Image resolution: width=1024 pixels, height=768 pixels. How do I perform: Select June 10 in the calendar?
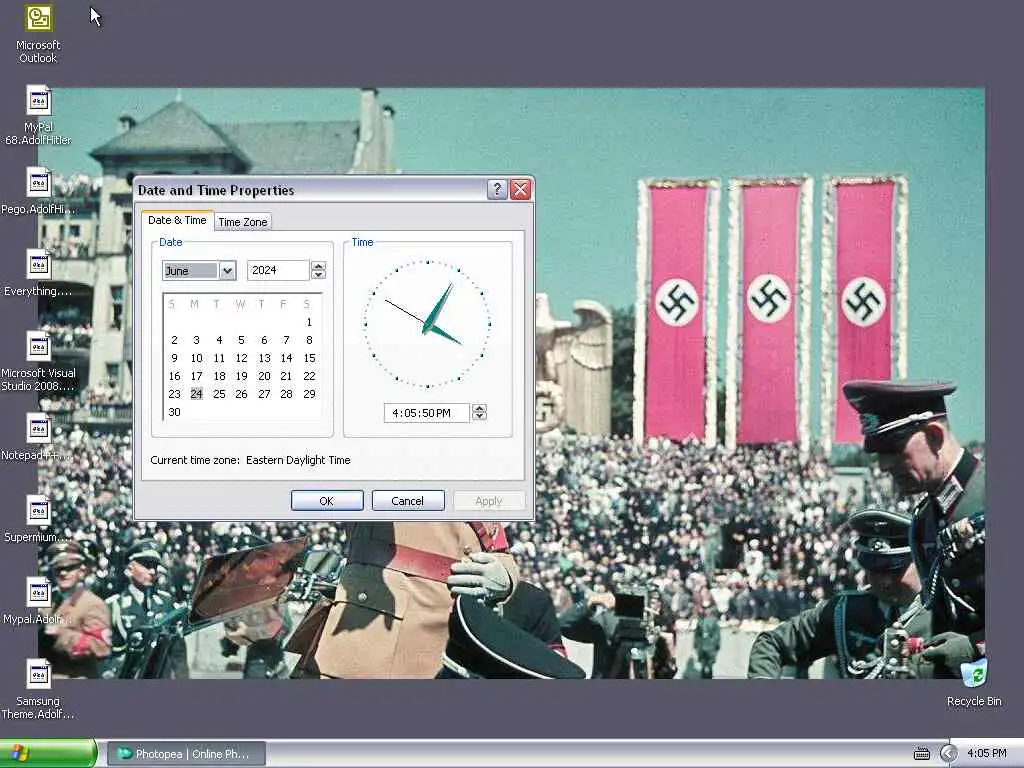tap(197, 358)
